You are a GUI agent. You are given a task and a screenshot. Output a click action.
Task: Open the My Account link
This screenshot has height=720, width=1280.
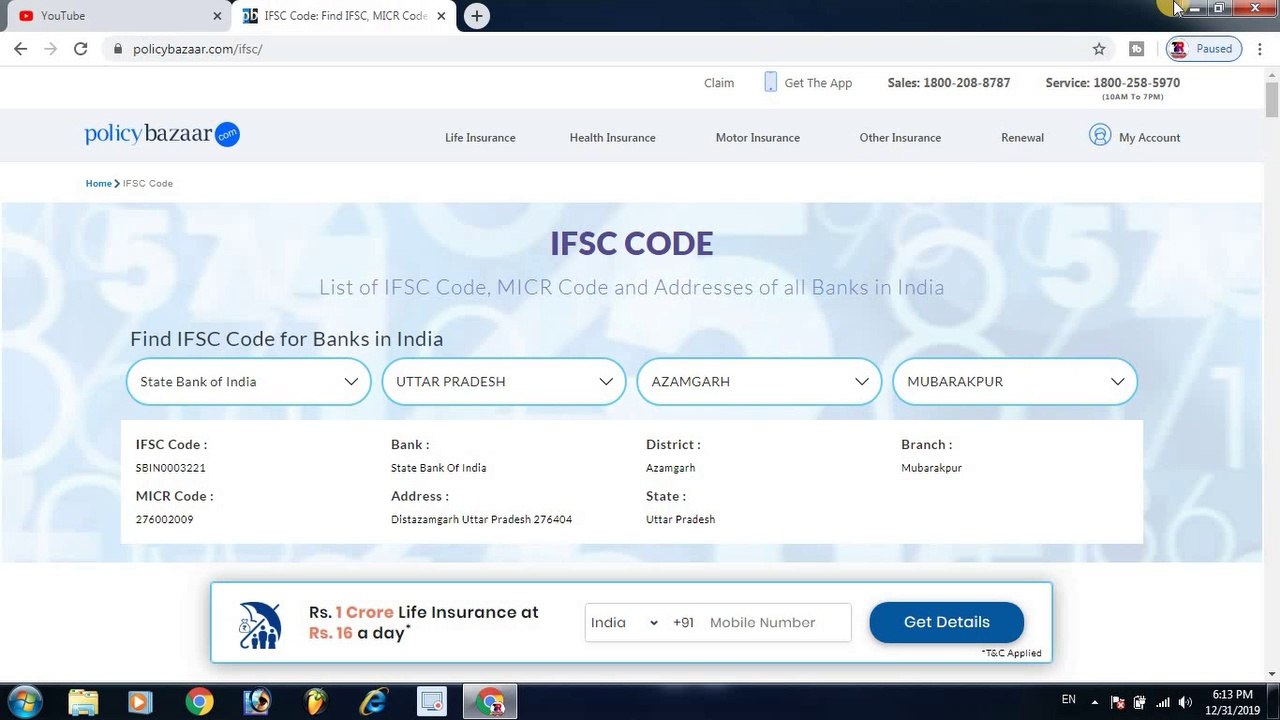coord(1149,138)
